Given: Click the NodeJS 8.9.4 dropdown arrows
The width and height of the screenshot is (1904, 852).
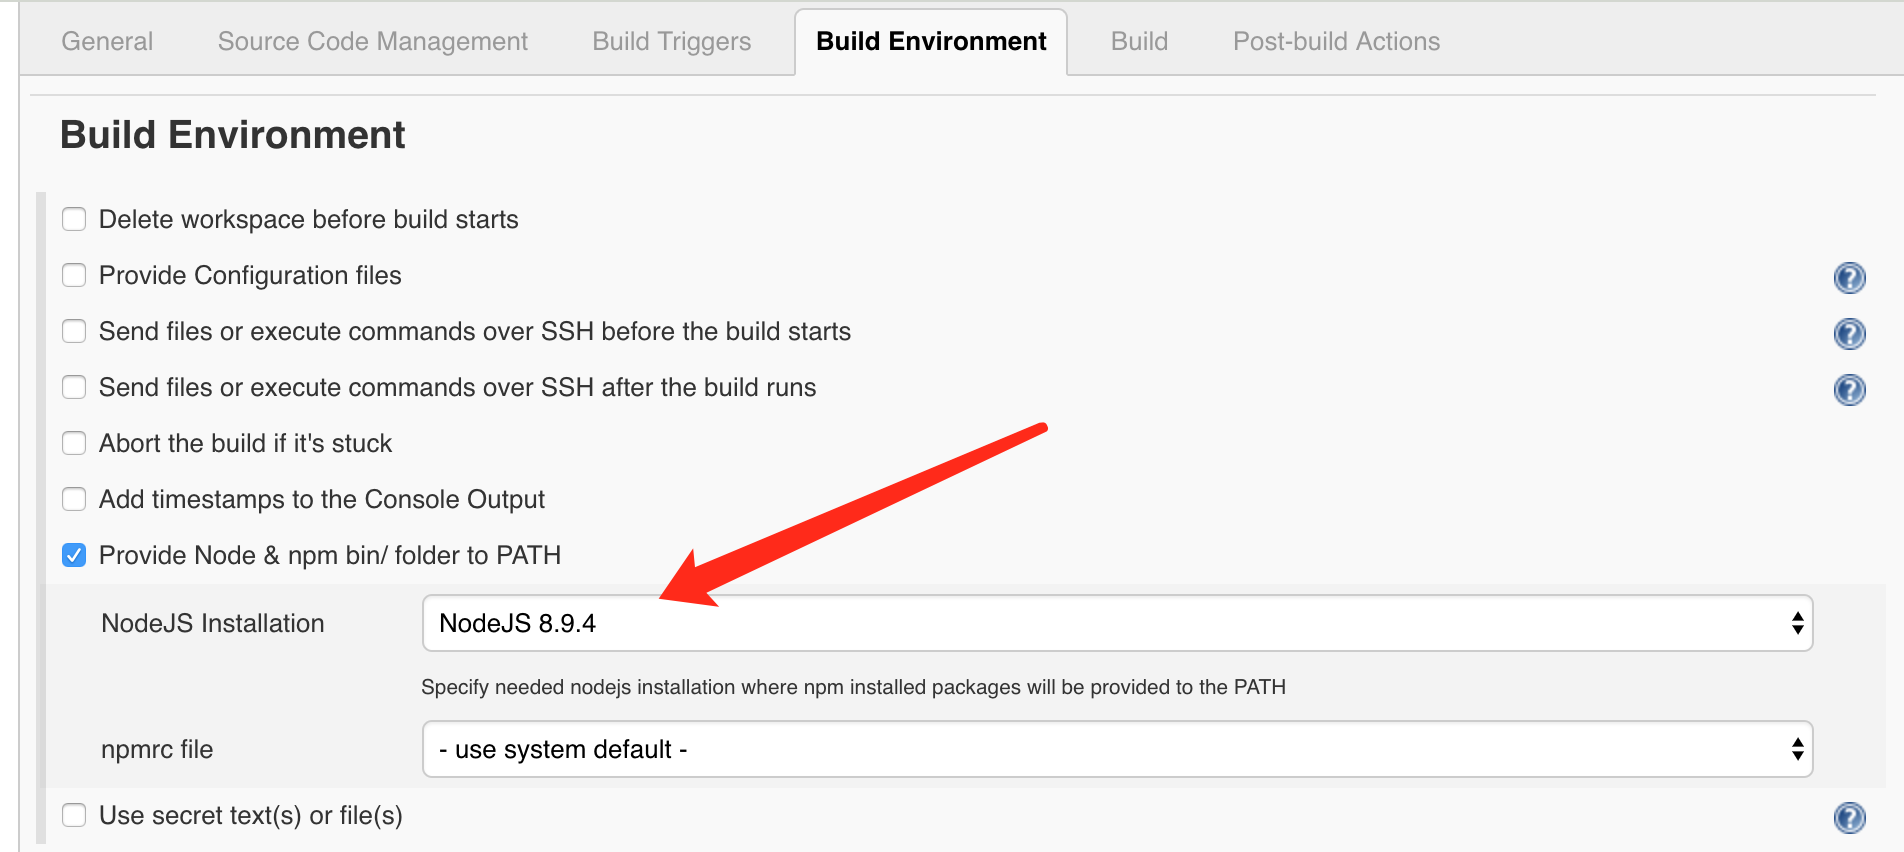Looking at the screenshot, I should pyautogui.click(x=1797, y=623).
